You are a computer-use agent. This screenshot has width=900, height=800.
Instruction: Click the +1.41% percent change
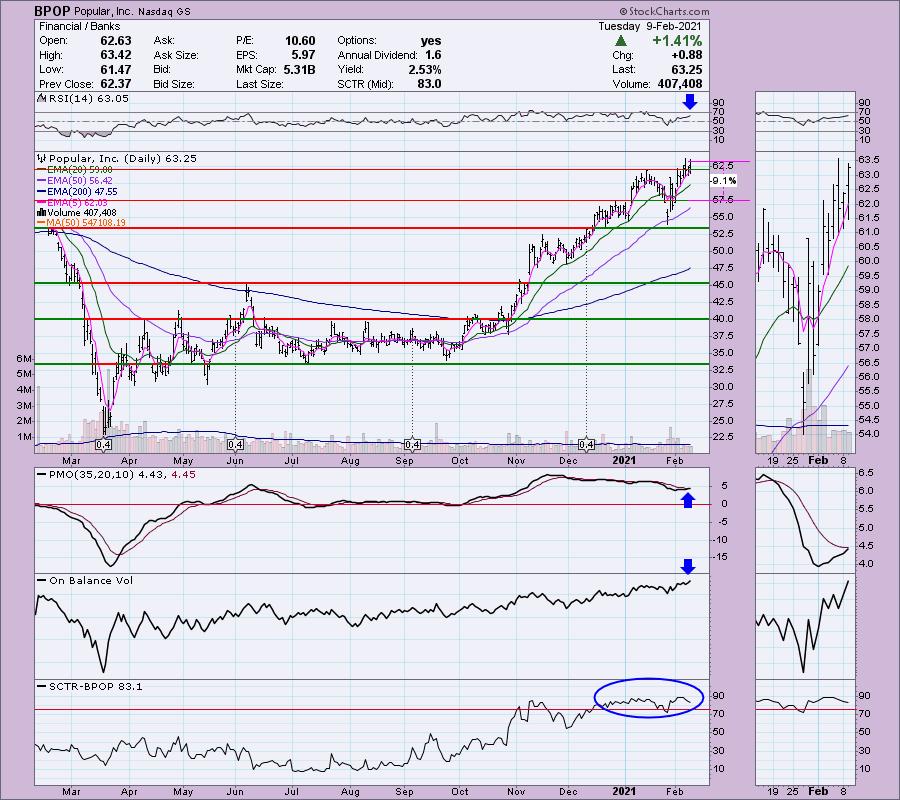(677, 41)
